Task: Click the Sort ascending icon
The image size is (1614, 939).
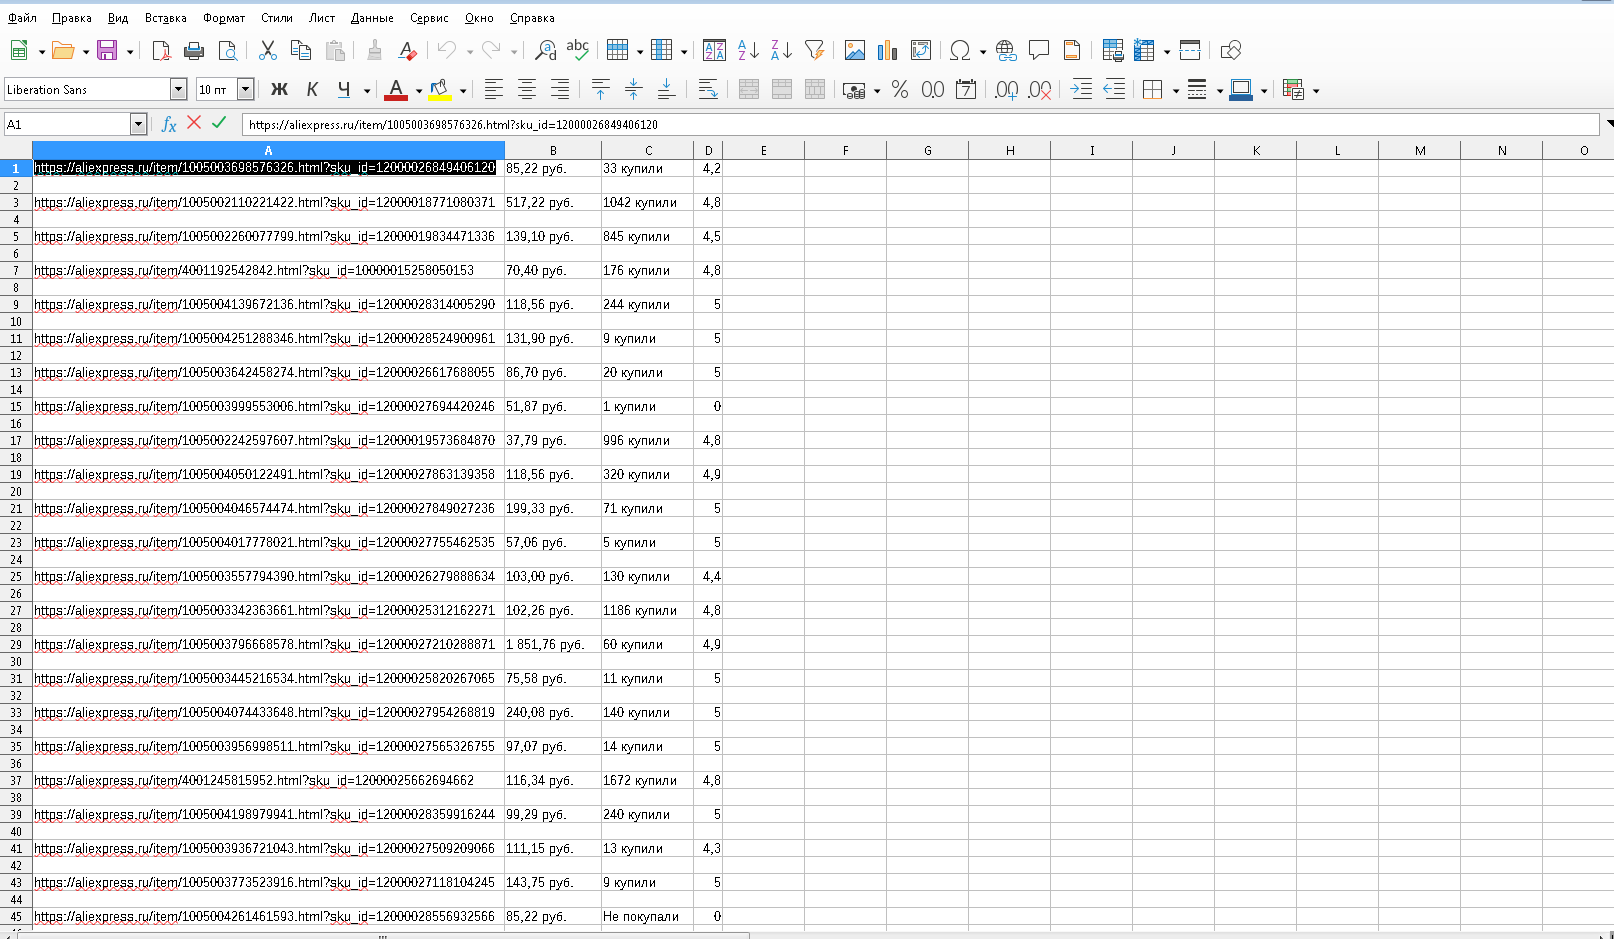Action: click(748, 50)
